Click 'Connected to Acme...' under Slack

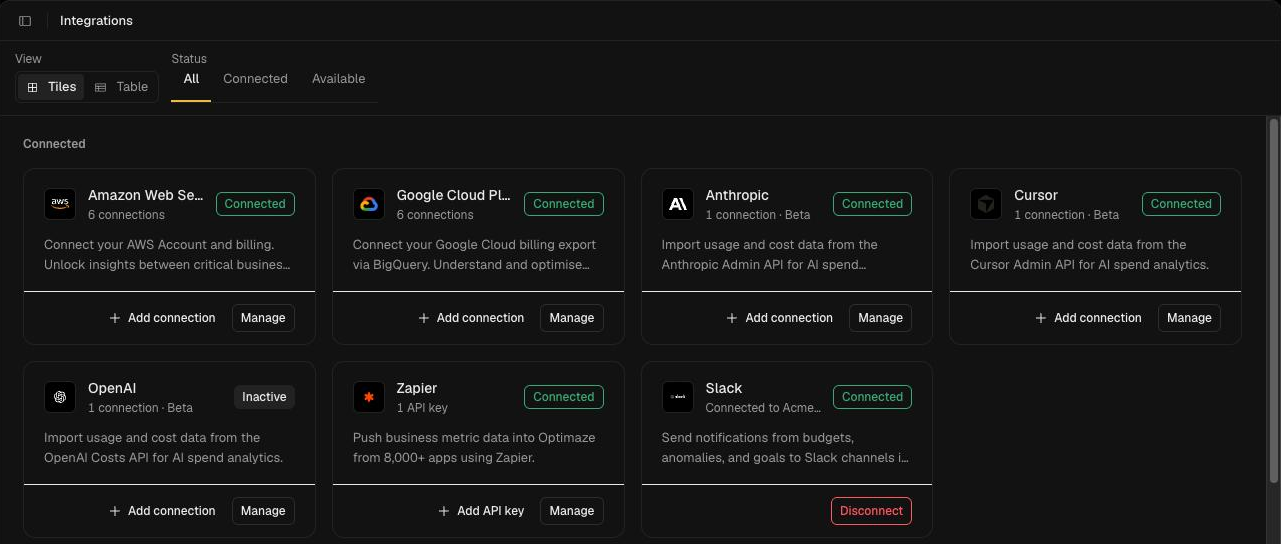tap(763, 408)
